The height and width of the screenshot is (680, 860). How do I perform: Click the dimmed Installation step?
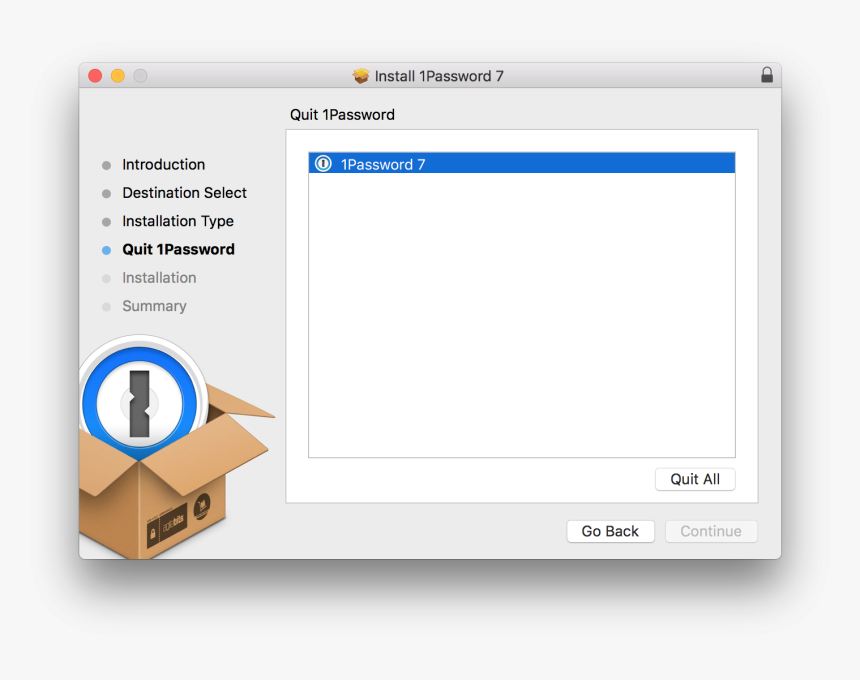click(159, 278)
